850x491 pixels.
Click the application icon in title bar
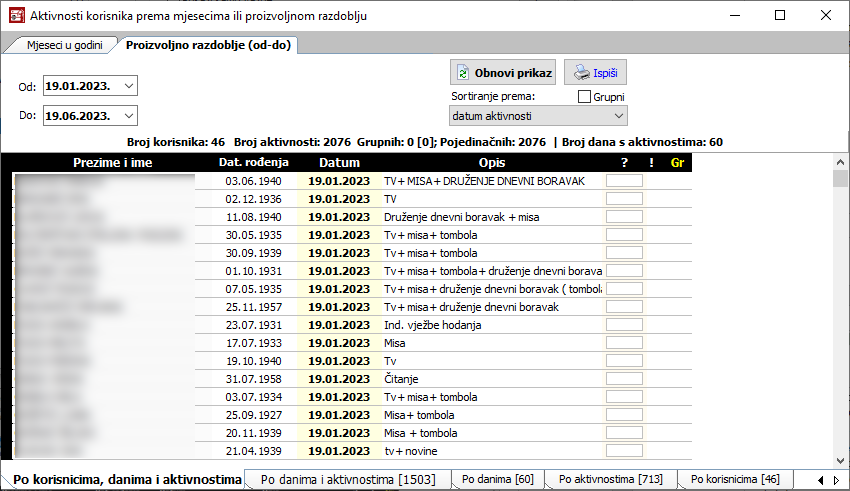[x=15, y=15]
